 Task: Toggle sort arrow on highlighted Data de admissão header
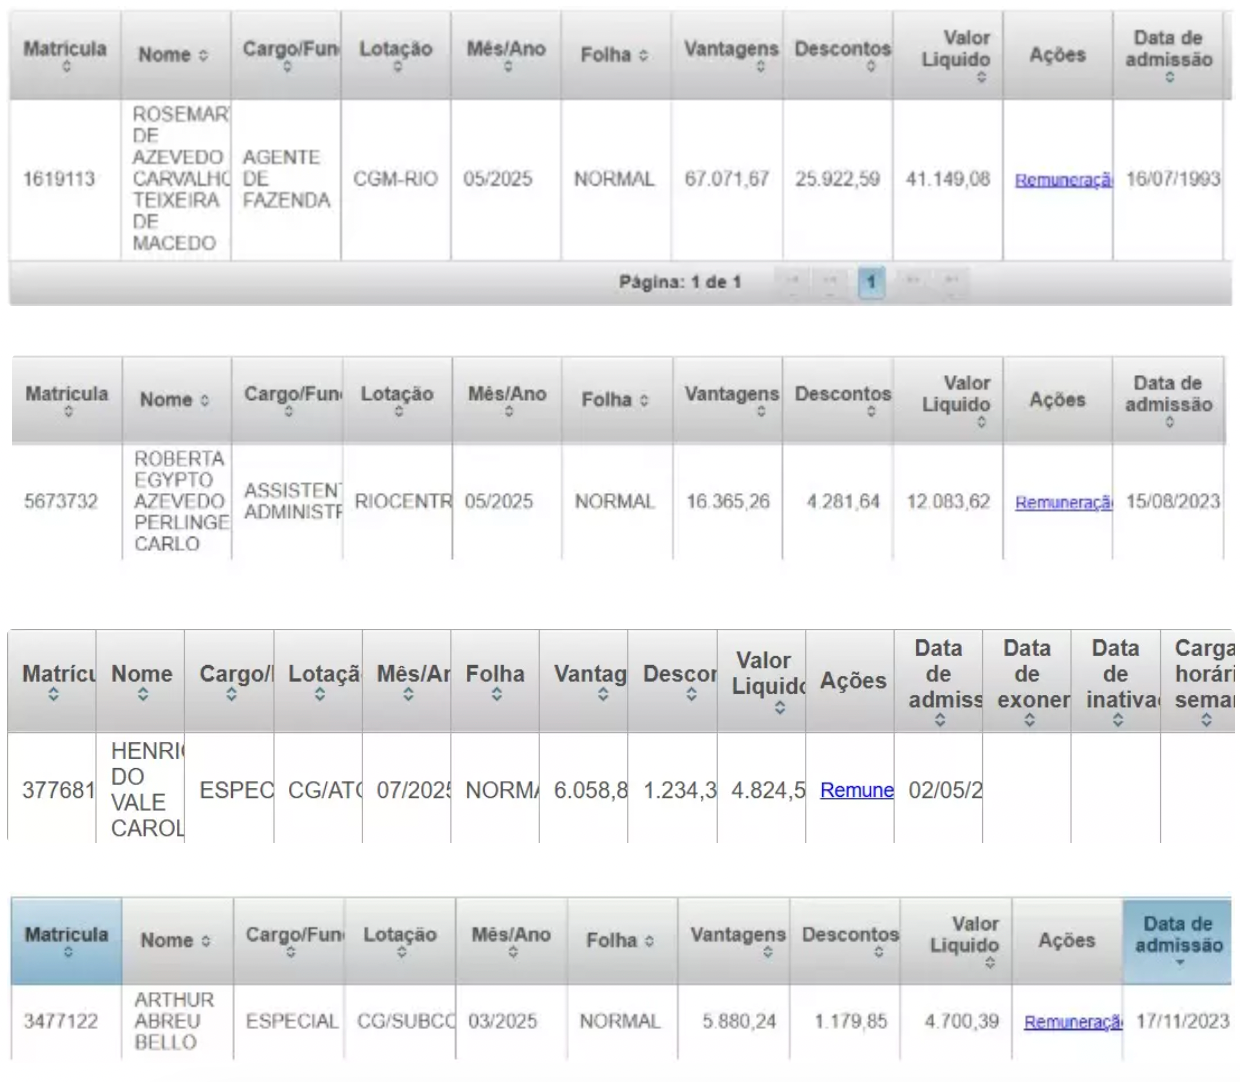pyautogui.click(x=1178, y=962)
